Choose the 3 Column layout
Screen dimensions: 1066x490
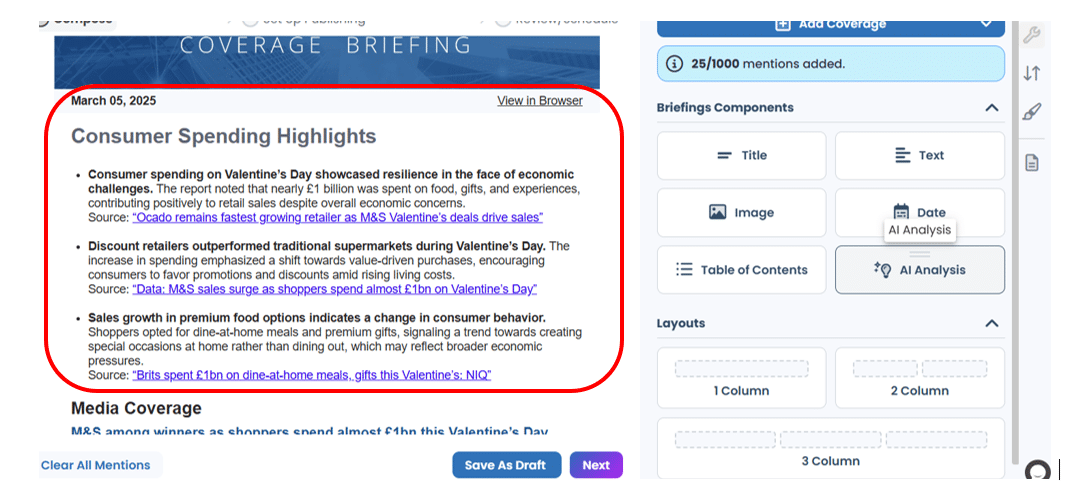point(830,449)
